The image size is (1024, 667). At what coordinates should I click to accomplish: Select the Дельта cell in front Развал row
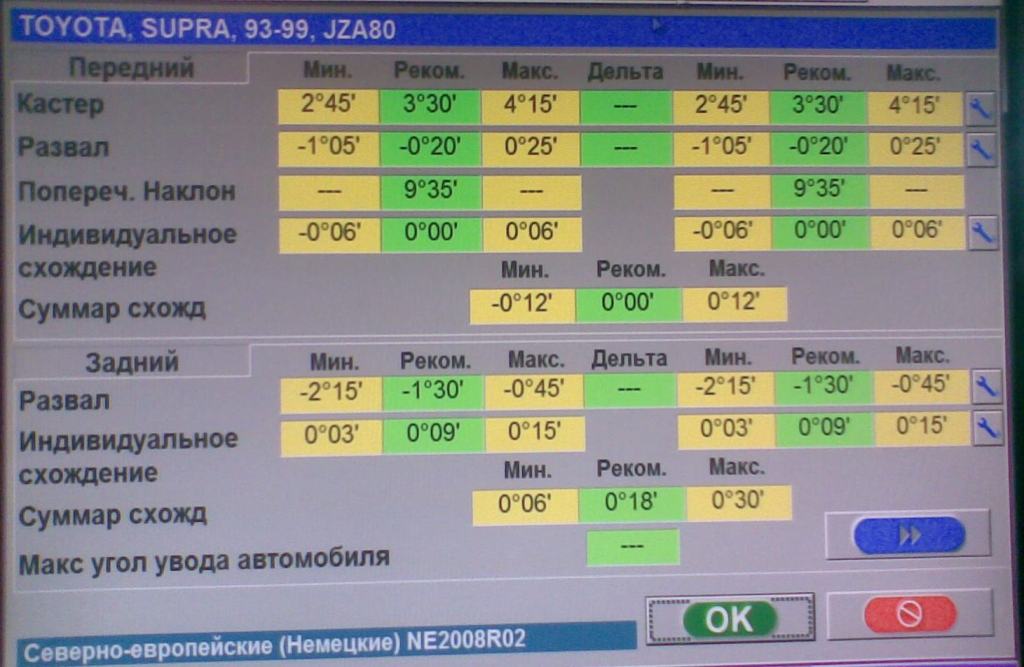[625, 149]
